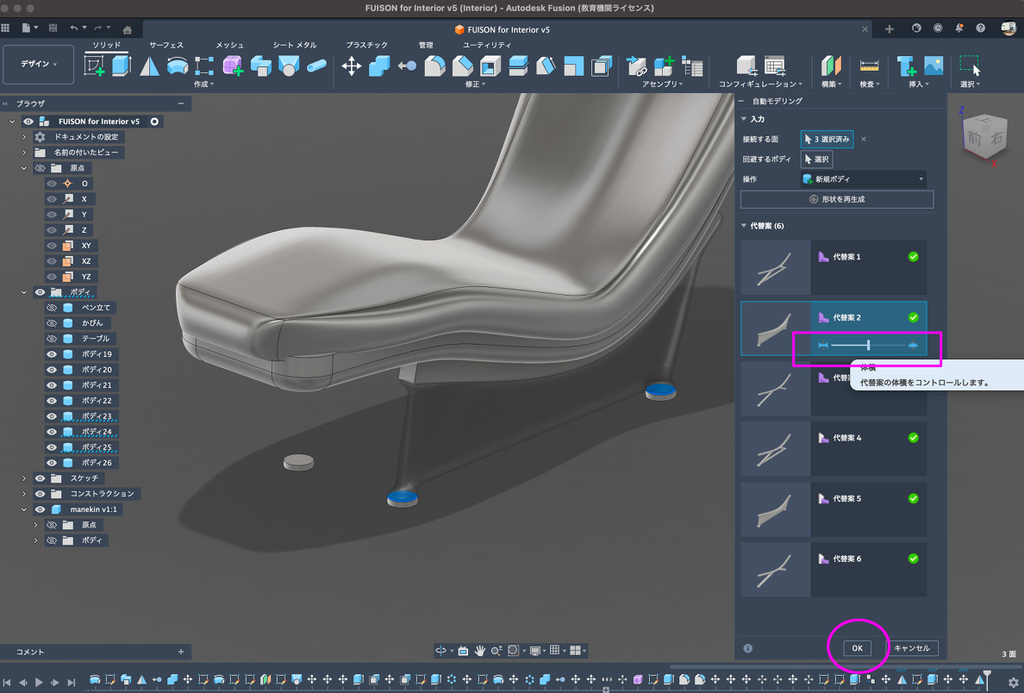The width and height of the screenshot is (1024, 693).
Task: Open the timeline settings gear
Action: coord(1012,682)
